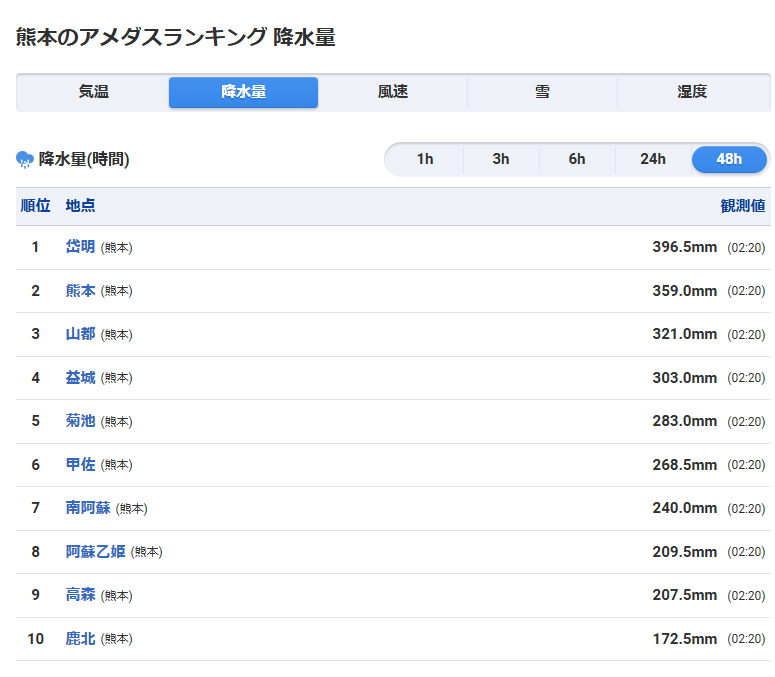The width and height of the screenshot is (775, 677).
Task: Click the 南阿蘇 station link
Action: [x=88, y=508]
